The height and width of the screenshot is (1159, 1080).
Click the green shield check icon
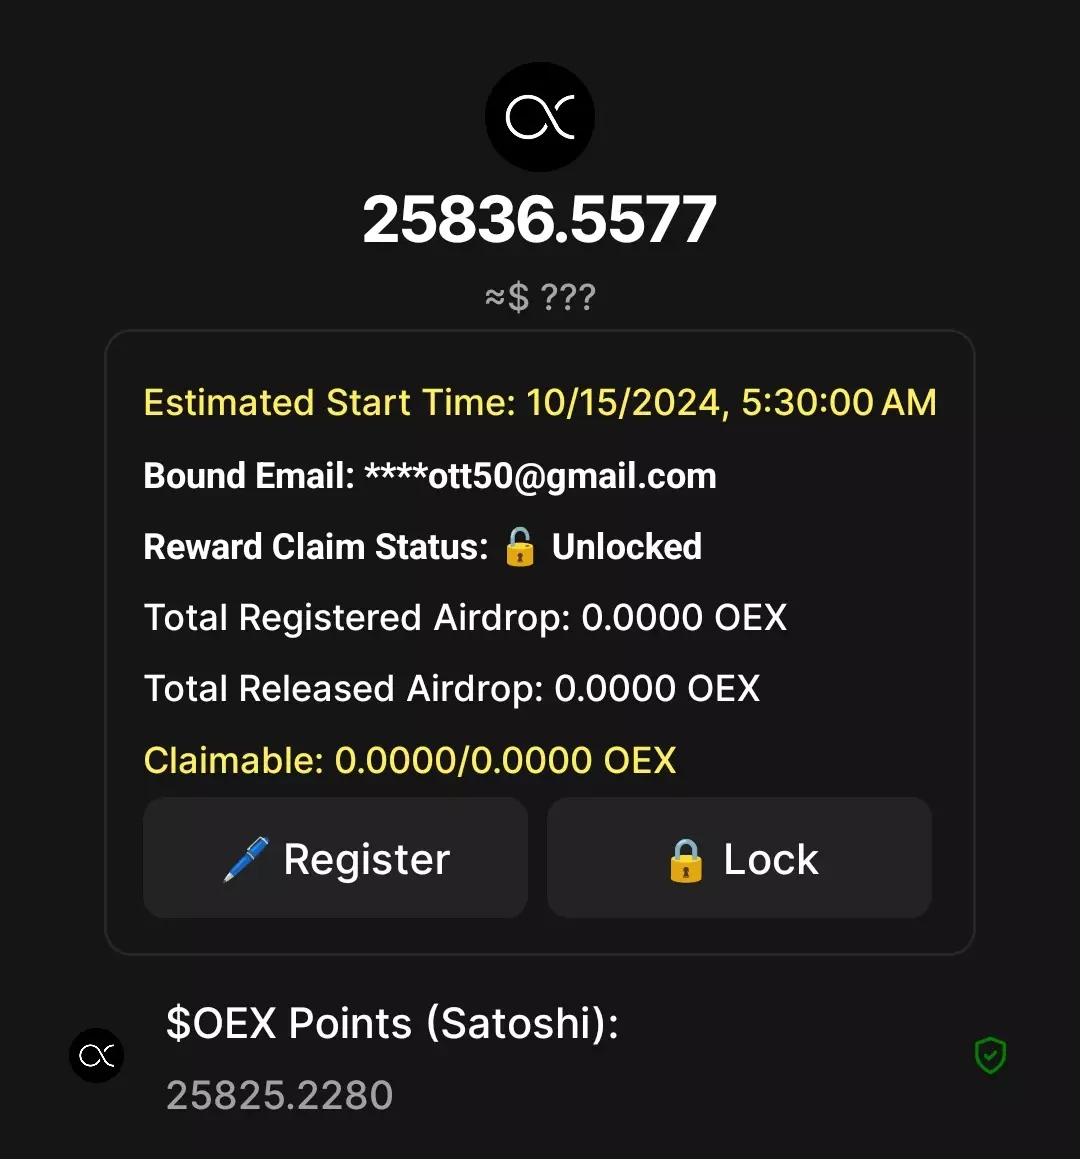click(x=990, y=1055)
